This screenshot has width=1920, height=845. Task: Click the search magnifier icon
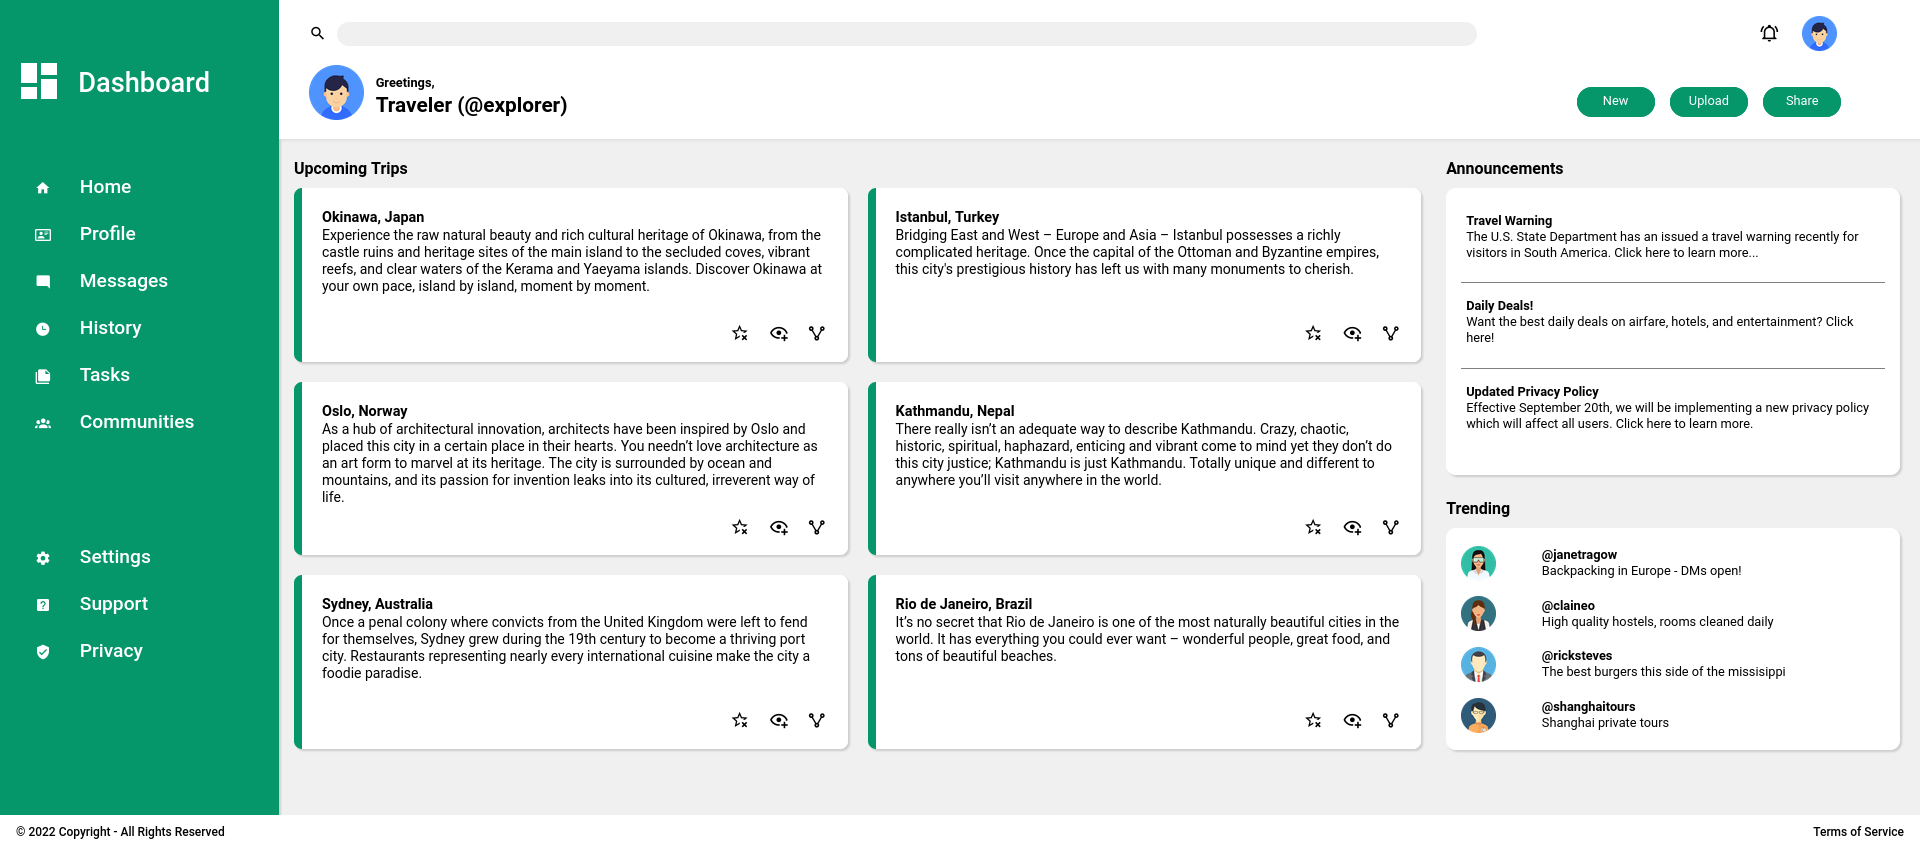click(317, 33)
